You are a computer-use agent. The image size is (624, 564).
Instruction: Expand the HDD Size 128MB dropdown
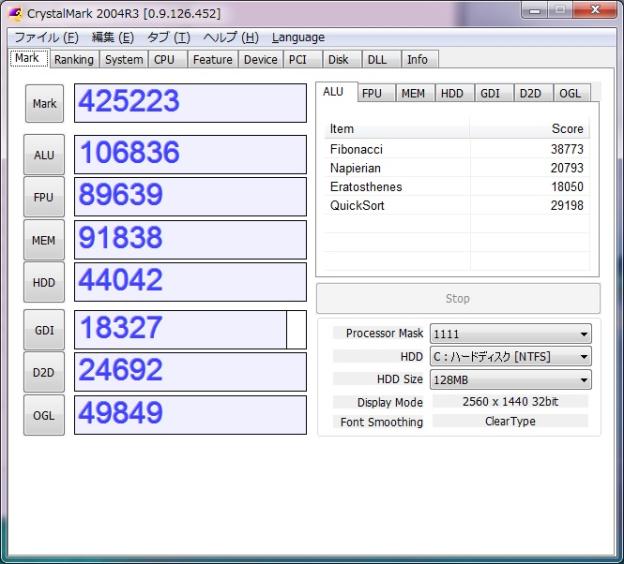click(x=510, y=380)
